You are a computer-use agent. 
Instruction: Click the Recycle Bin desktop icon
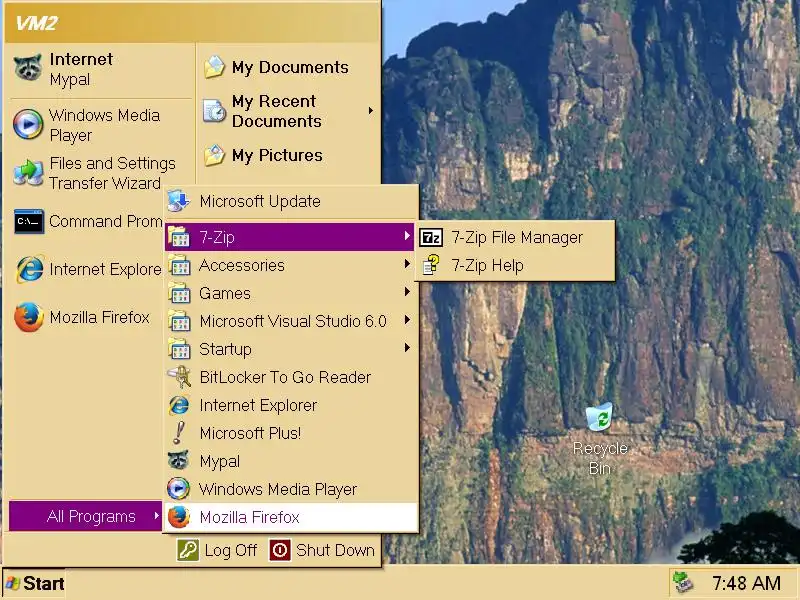[599, 417]
